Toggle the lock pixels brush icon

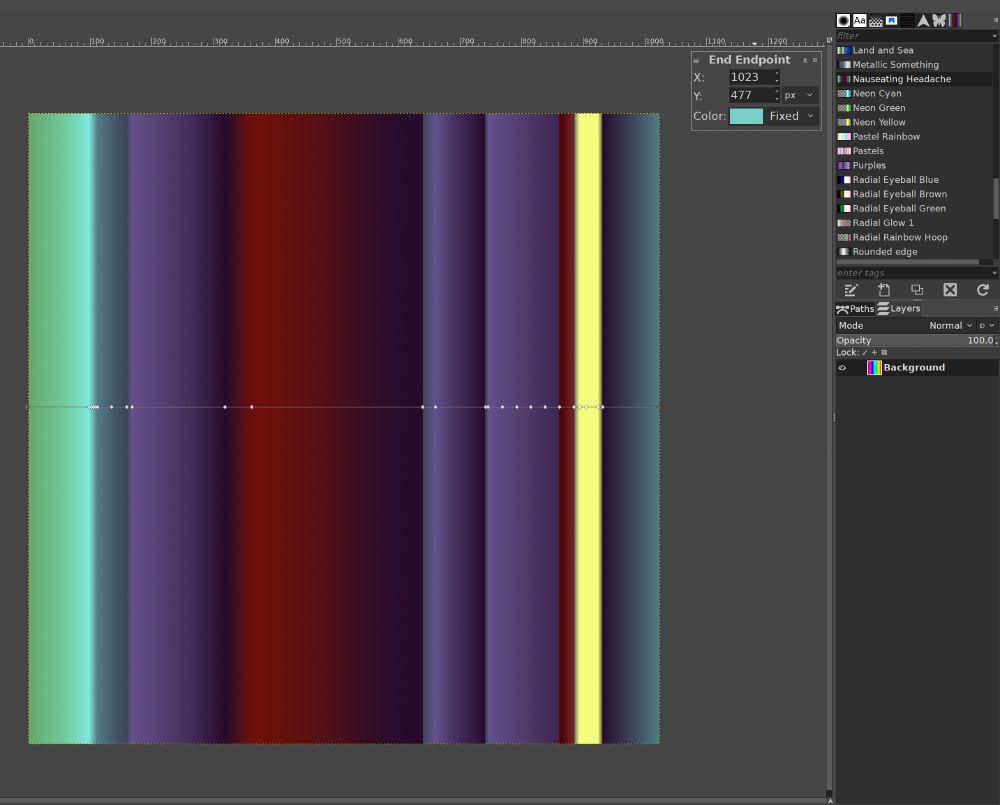point(865,353)
